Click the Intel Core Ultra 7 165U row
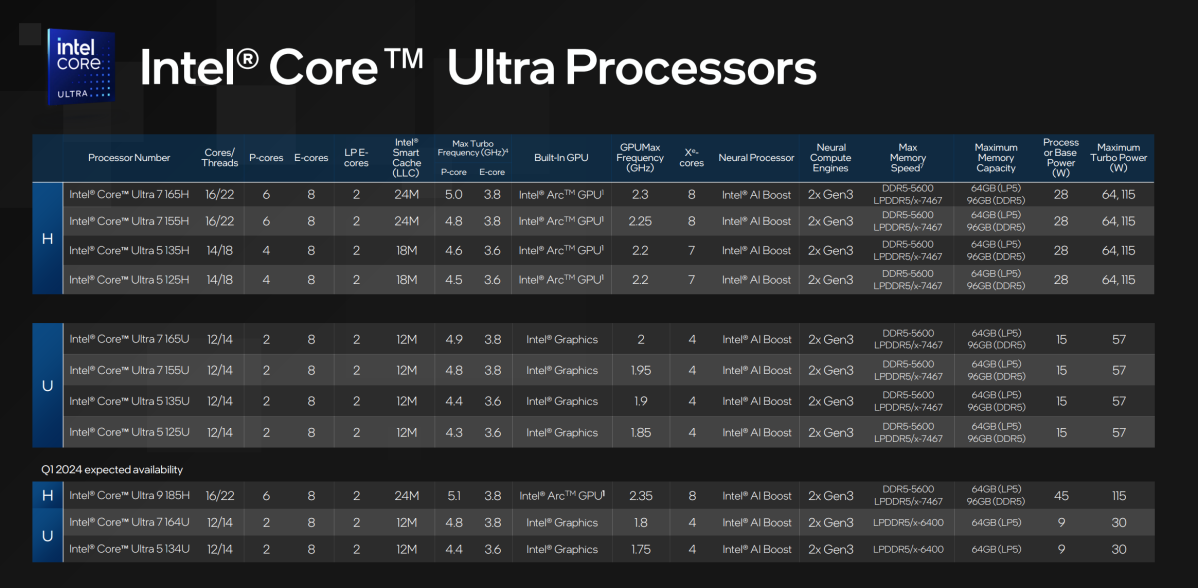The image size is (1198, 588). 130,339
